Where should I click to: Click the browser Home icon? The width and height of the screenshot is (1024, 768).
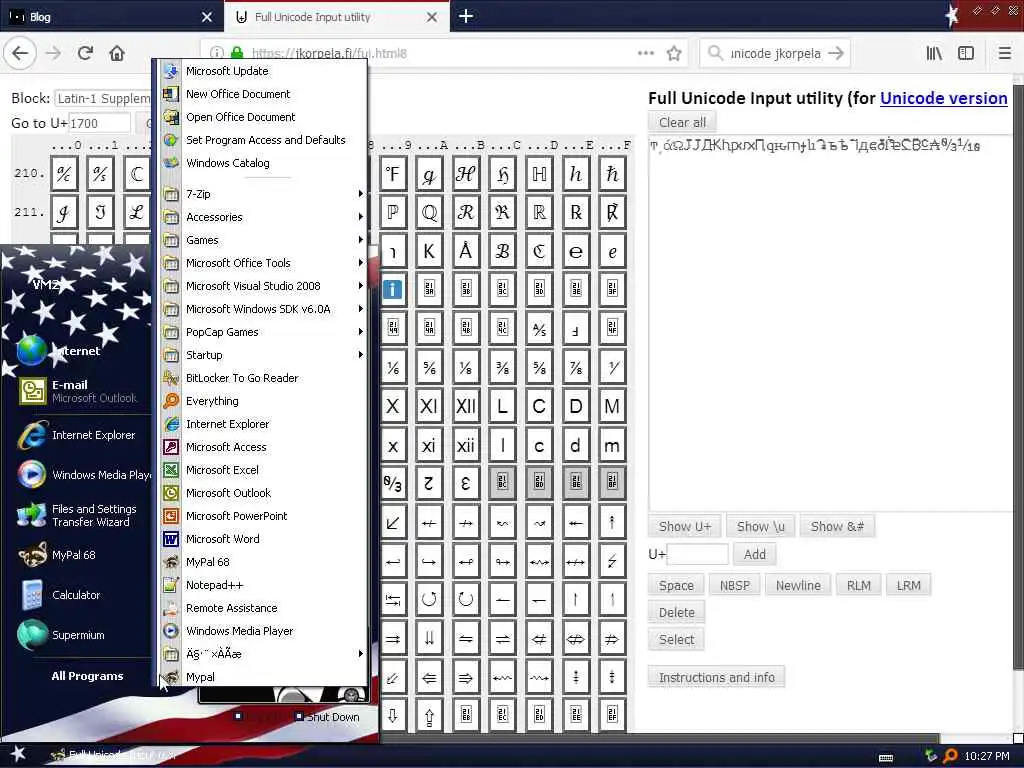pos(117,53)
